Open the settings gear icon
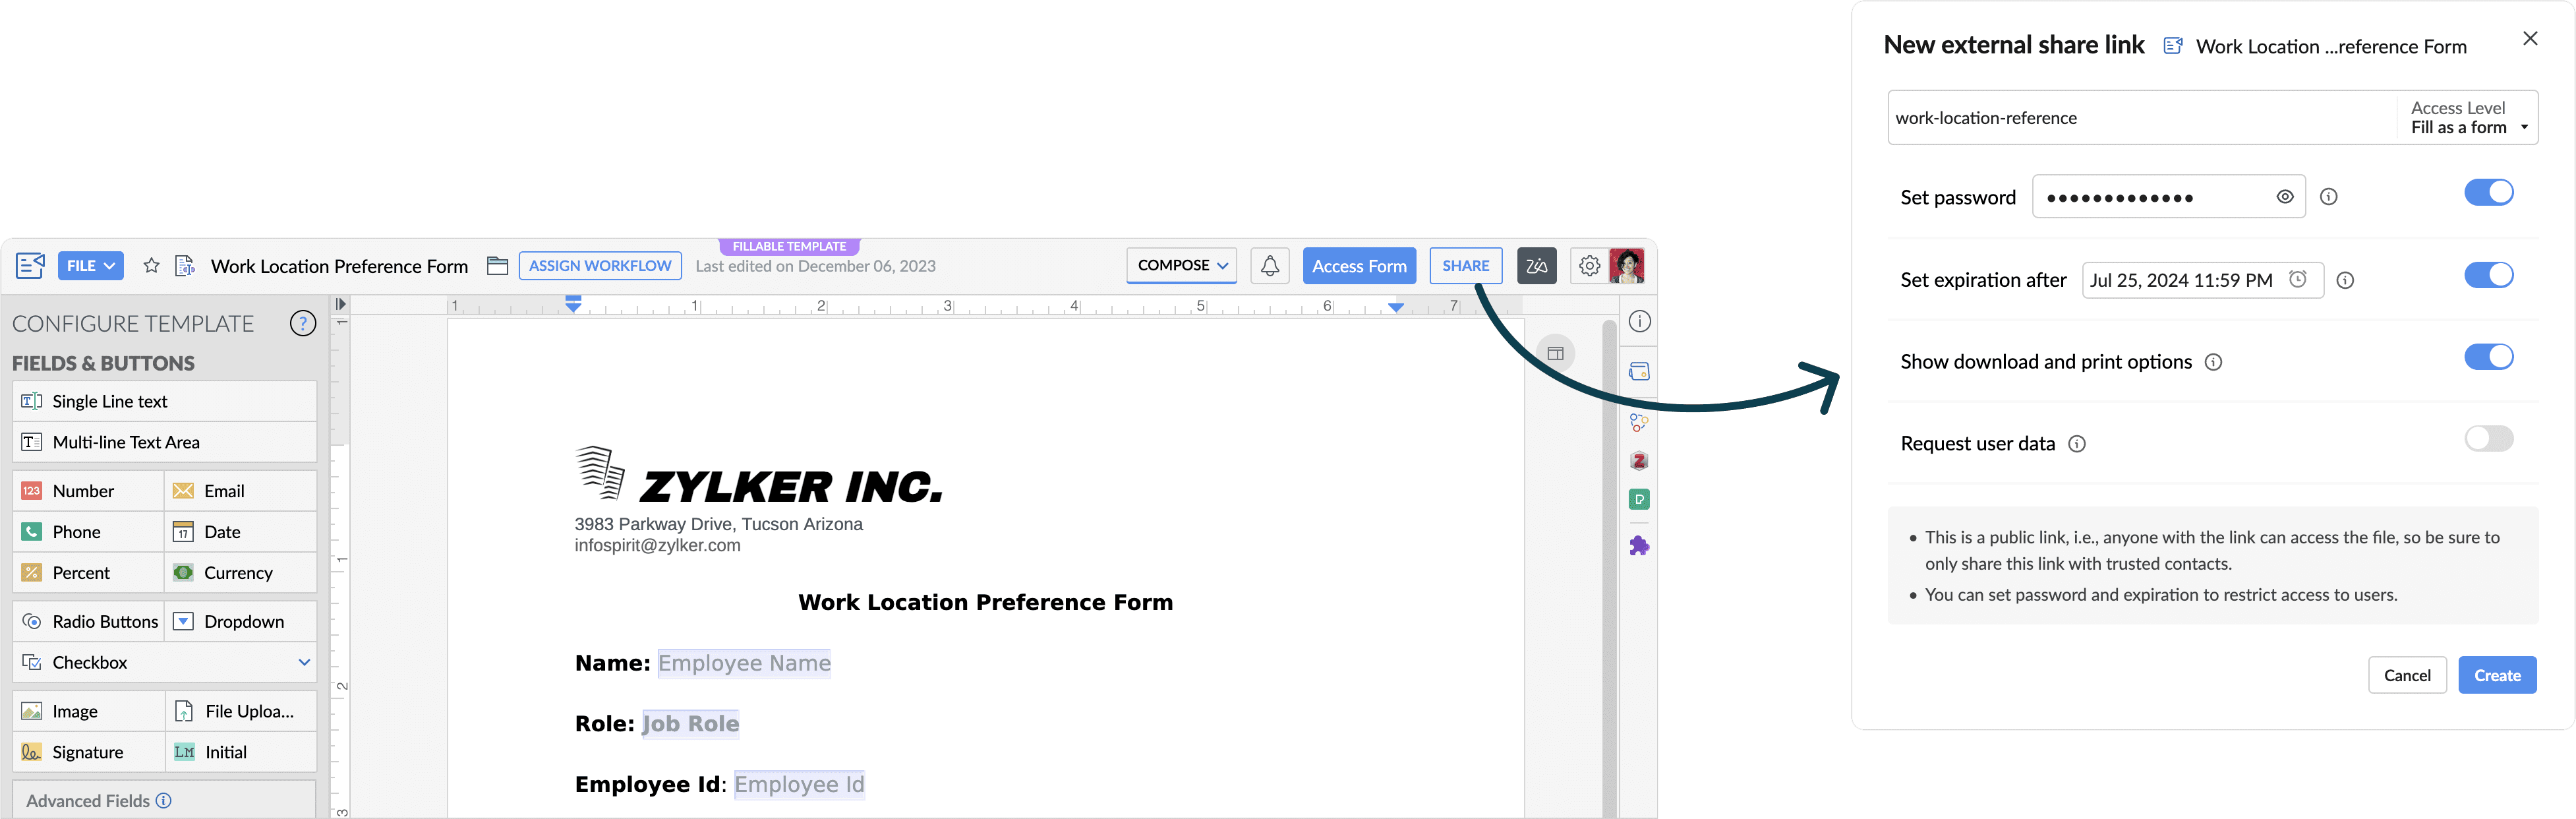Viewport: 2576px width, 819px height. pyautogui.click(x=1589, y=266)
